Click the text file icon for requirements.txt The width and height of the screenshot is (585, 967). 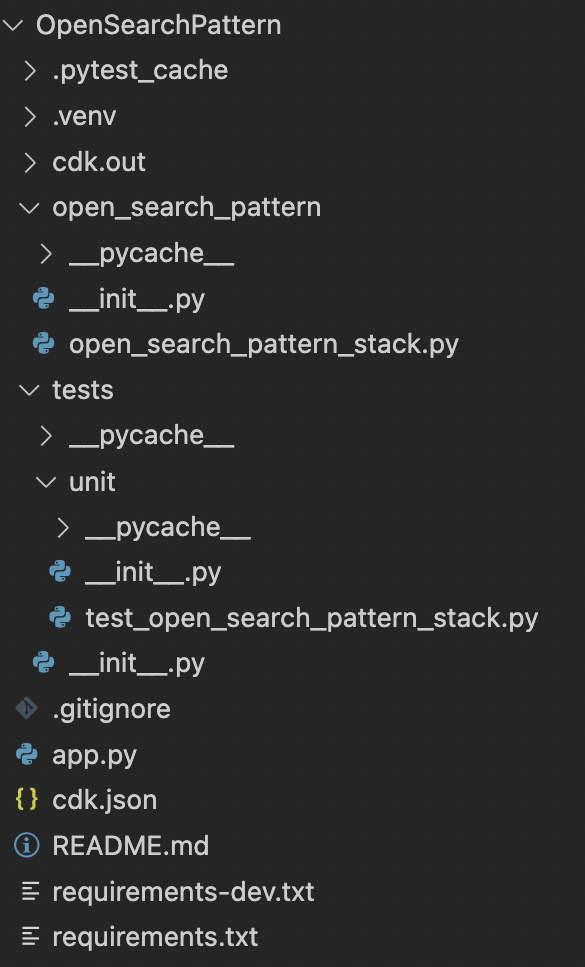[x=30, y=937]
